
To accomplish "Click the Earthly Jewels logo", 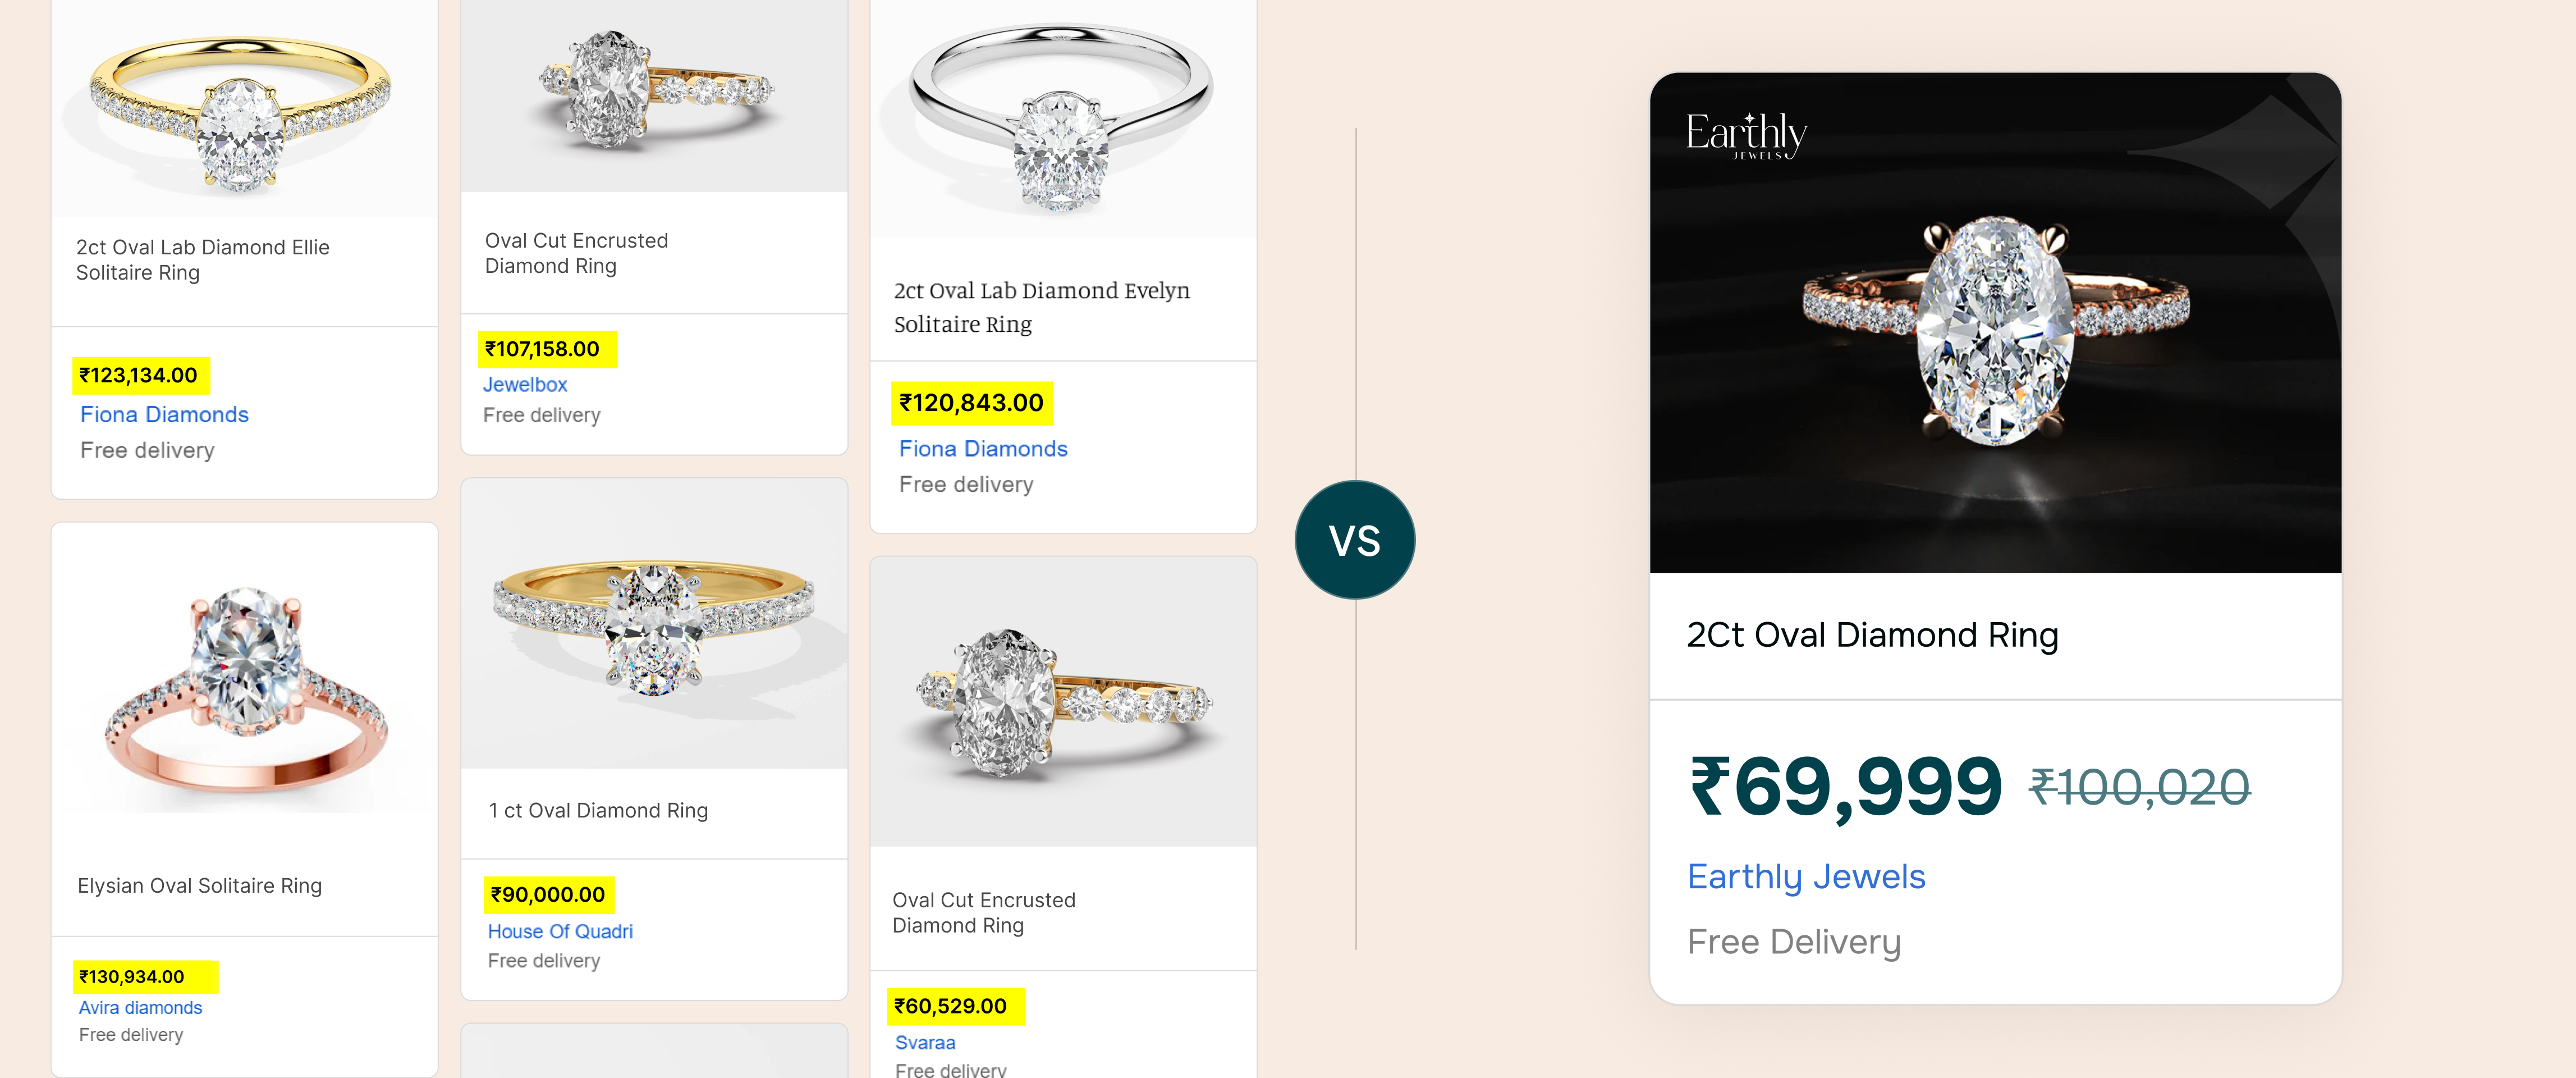I will 1746,135.
